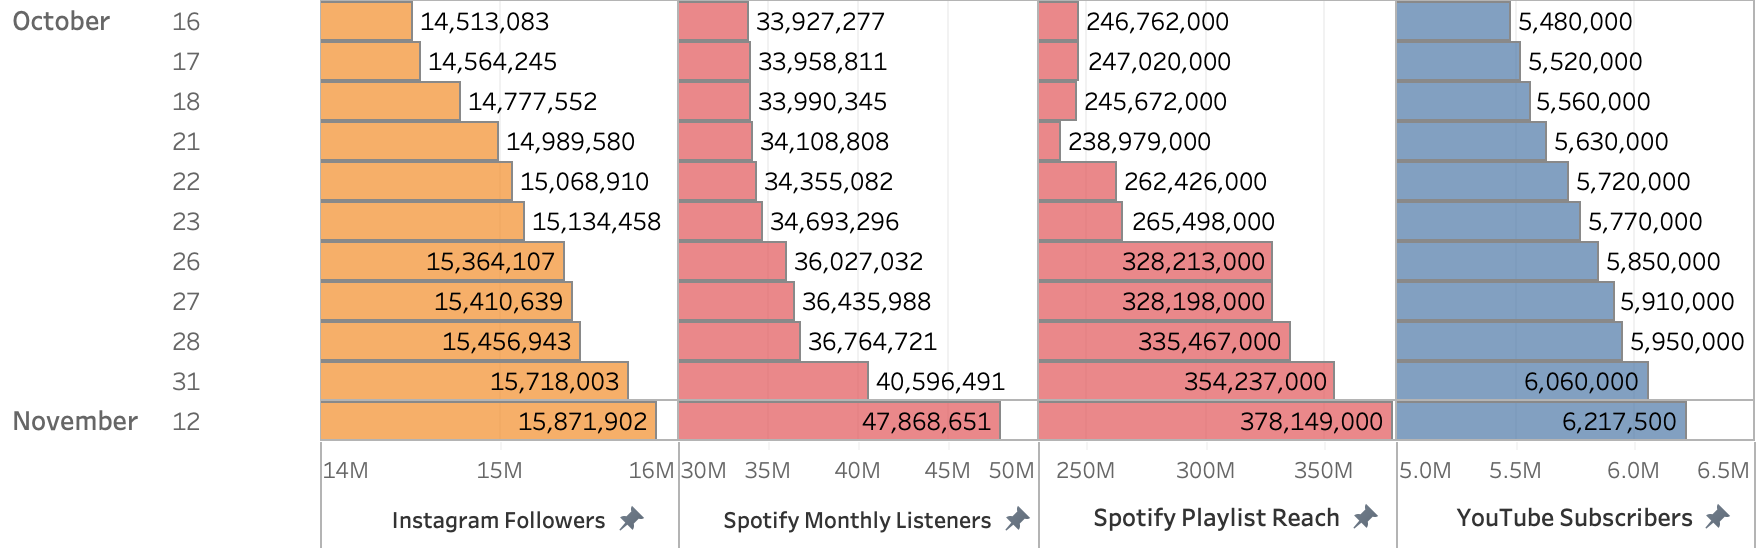Click the November YouTube bar 6,217,500
The height and width of the screenshot is (550, 1756).
(1541, 421)
